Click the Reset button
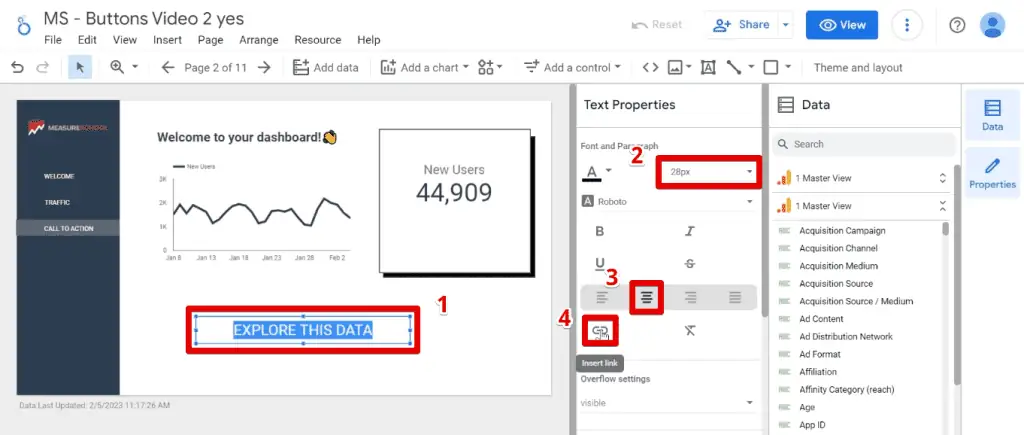Viewport: 1024px width, 435px height. pyautogui.click(x=657, y=25)
